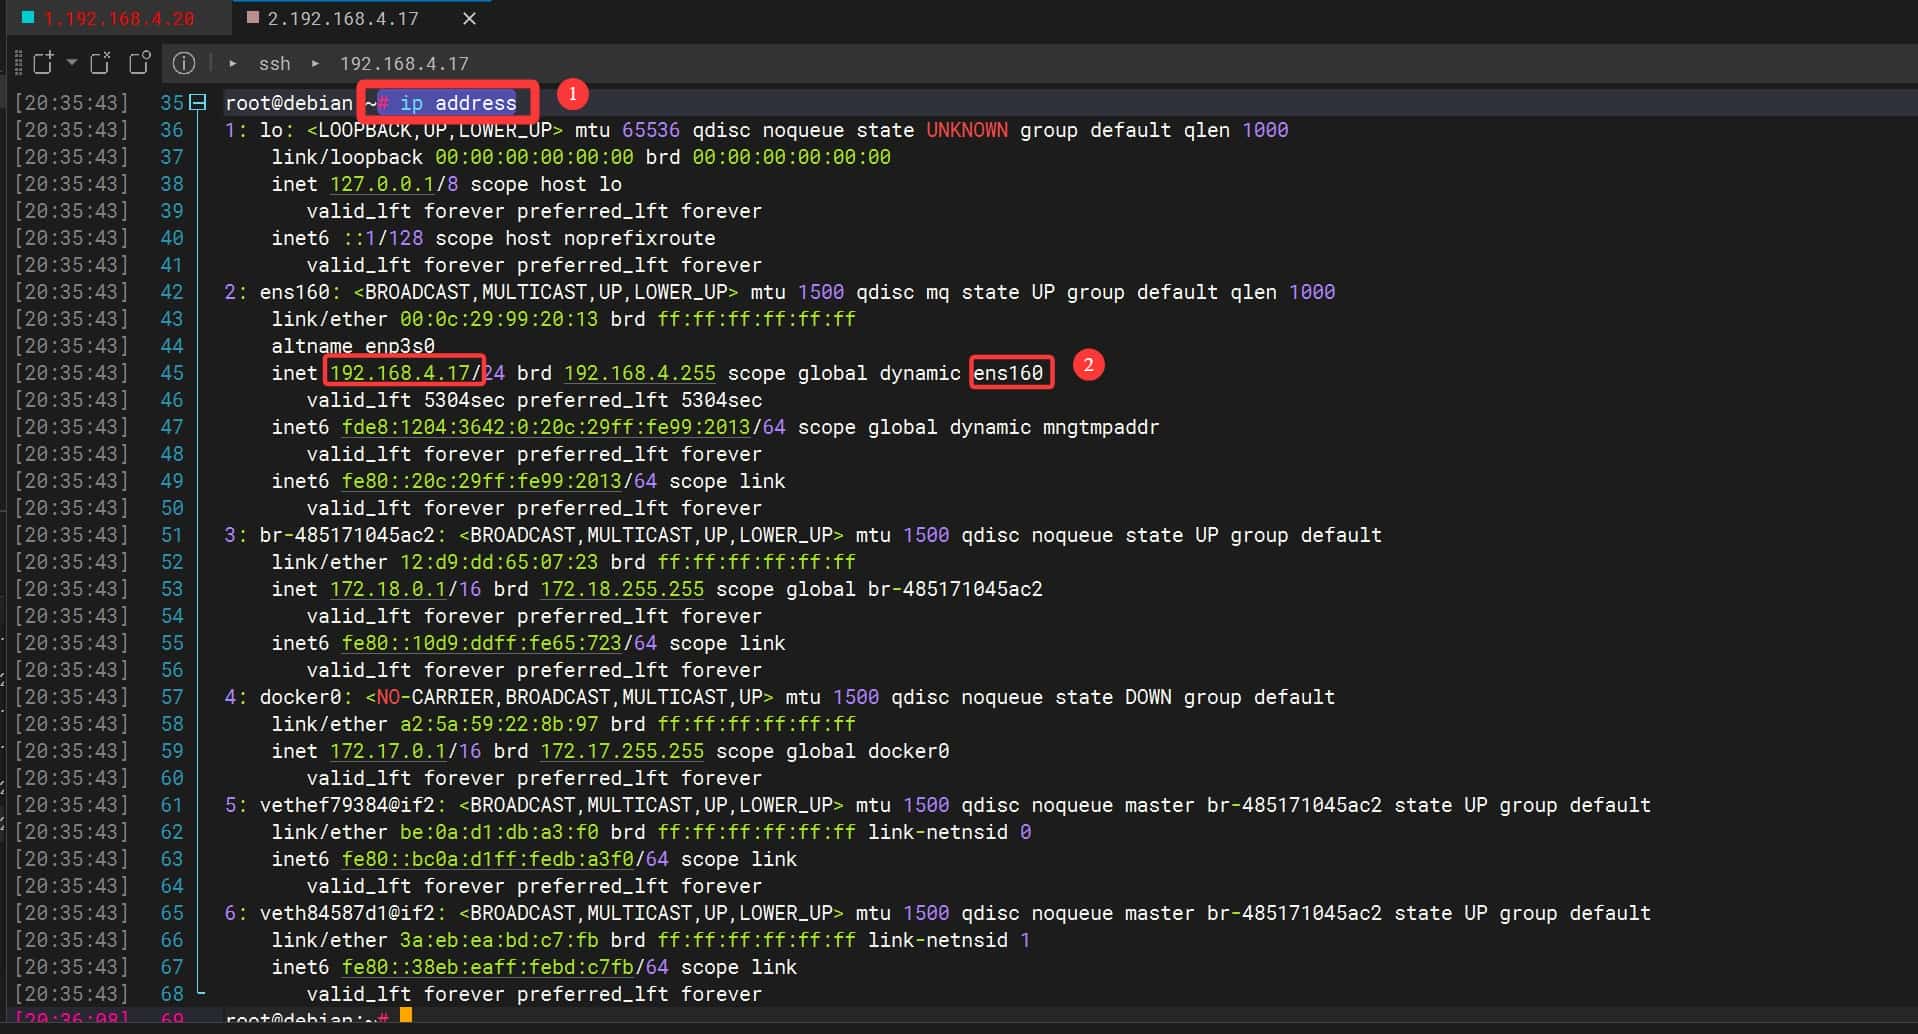This screenshot has width=1918, height=1034.
Task: Open the 192.168.4.17 inet address link
Action: point(399,373)
